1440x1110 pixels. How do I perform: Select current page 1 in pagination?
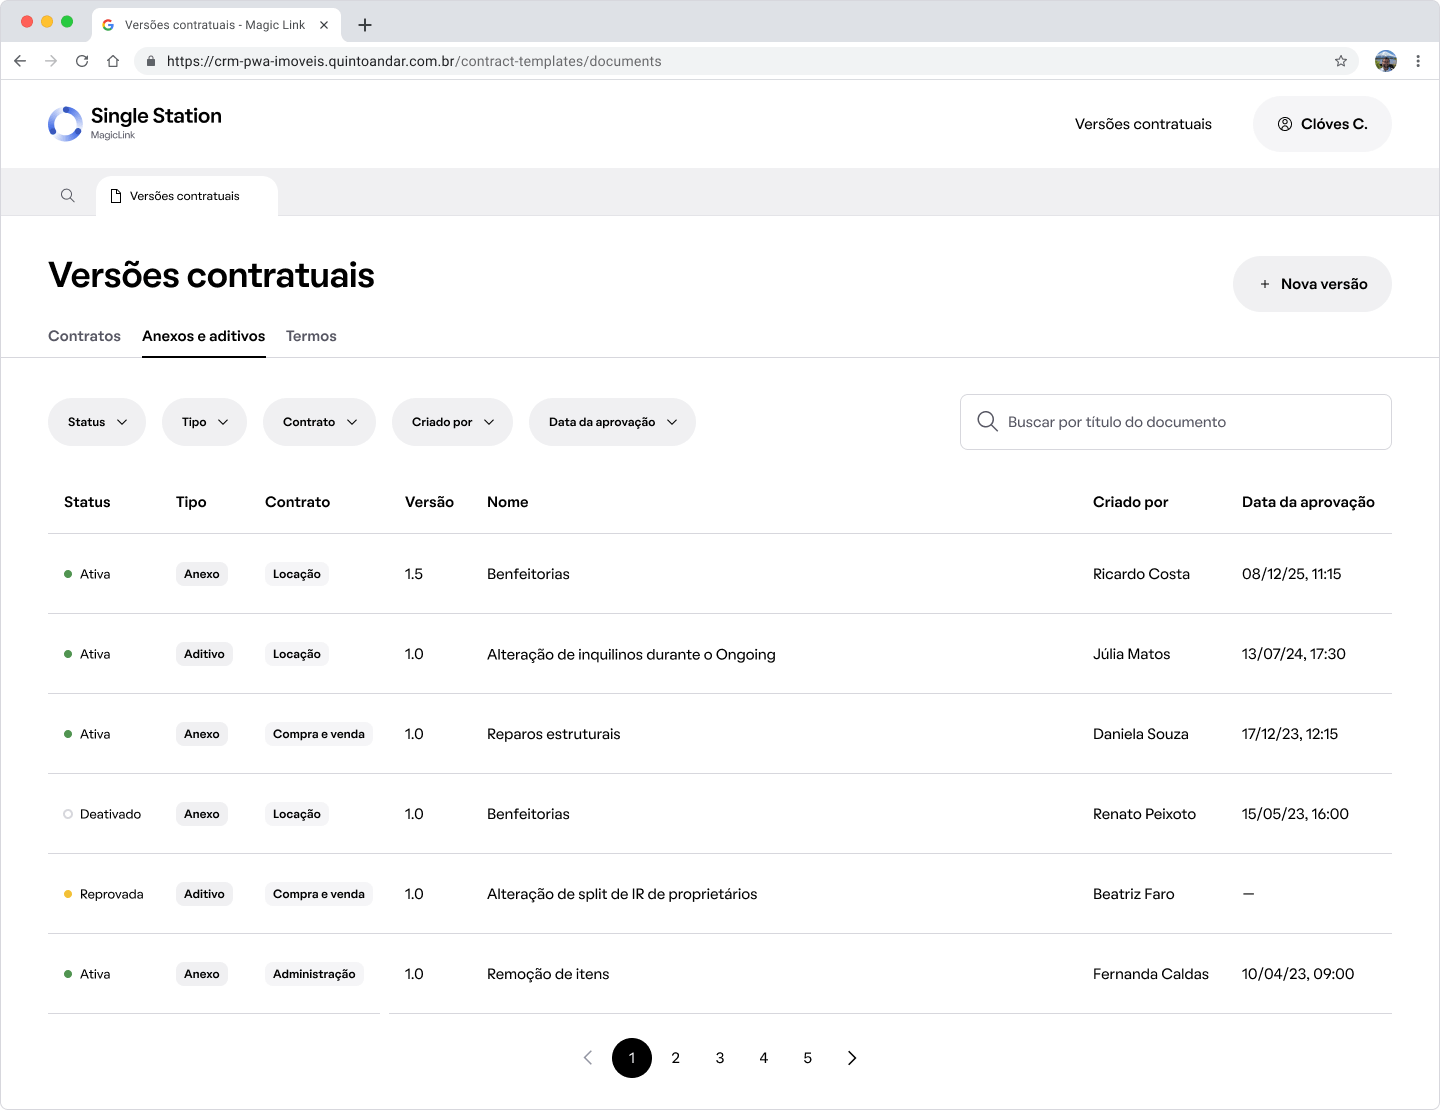click(x=632, y=1058)
